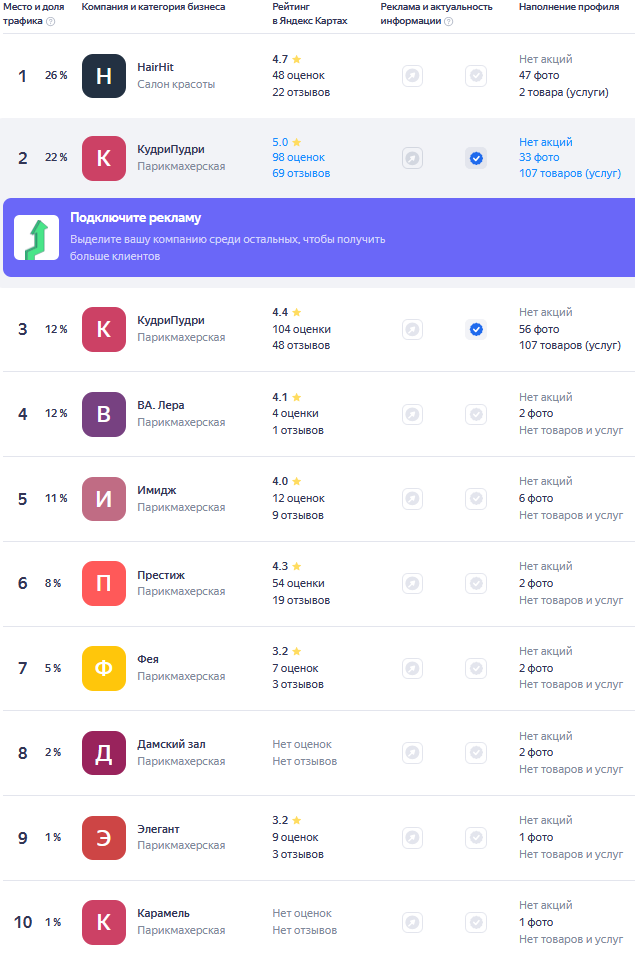Image resolution: width=635 pixels, height=960 pixels.
Task: Click the blue 33 фото link
Action: click(x=539, y=157)
